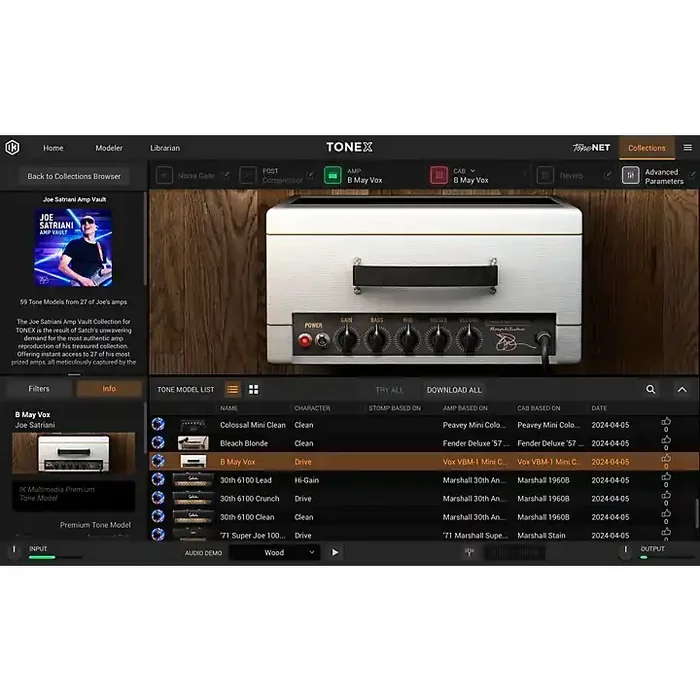Sort by CHARACTER column header

(x=312, y=408)
